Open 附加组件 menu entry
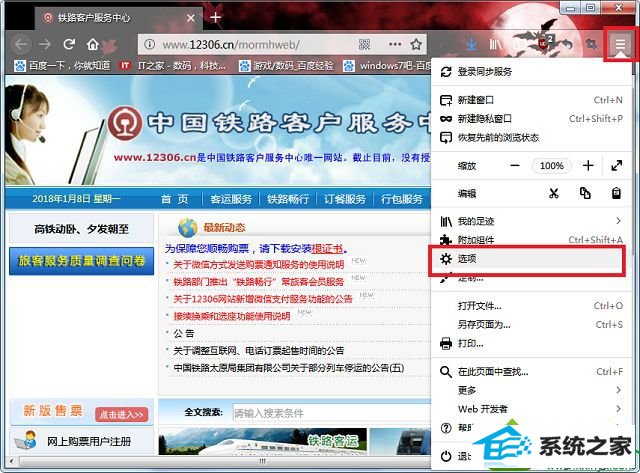This screenshot has width=640, height=473. [x=531, y=240]
